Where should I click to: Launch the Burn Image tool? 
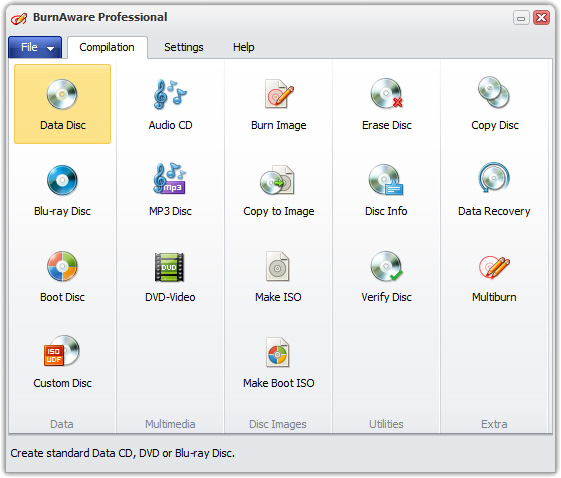tap(278, 104)
